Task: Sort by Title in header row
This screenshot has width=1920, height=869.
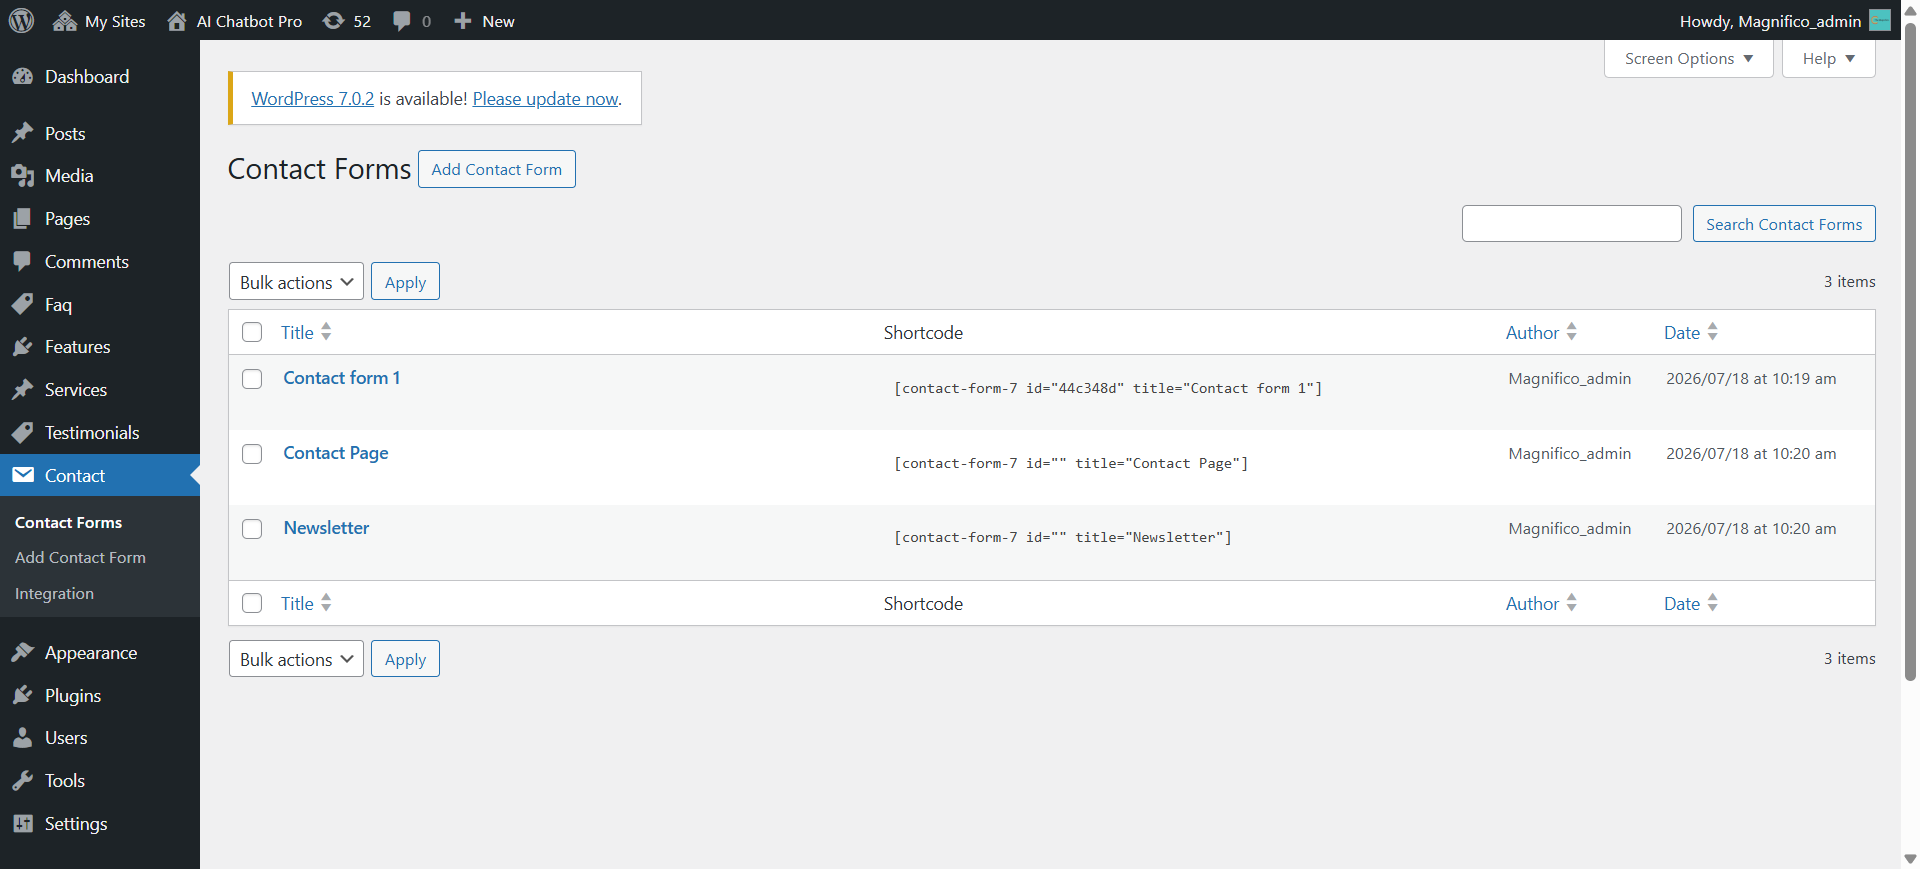Action: (x=306, y=332)
